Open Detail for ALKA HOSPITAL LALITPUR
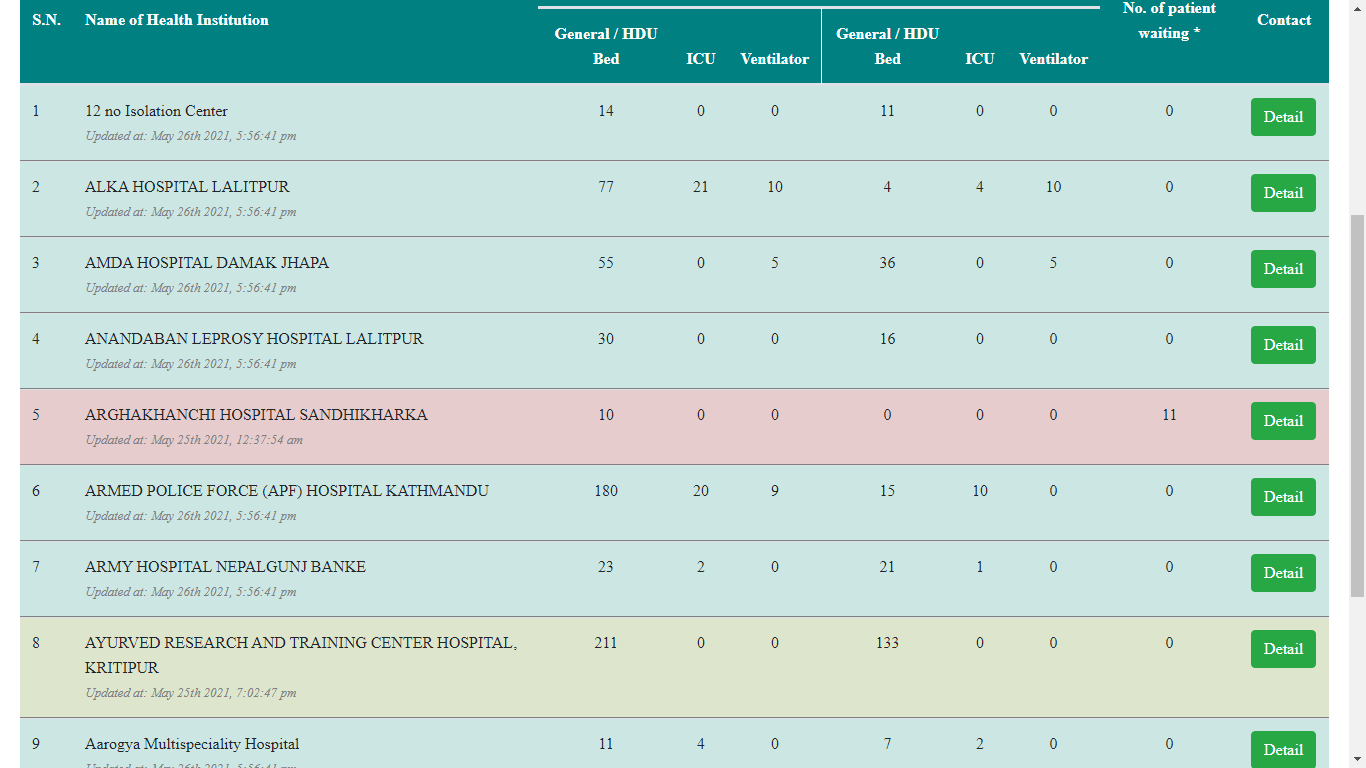Viewport: 1366px width, 768px height. 1283,193
